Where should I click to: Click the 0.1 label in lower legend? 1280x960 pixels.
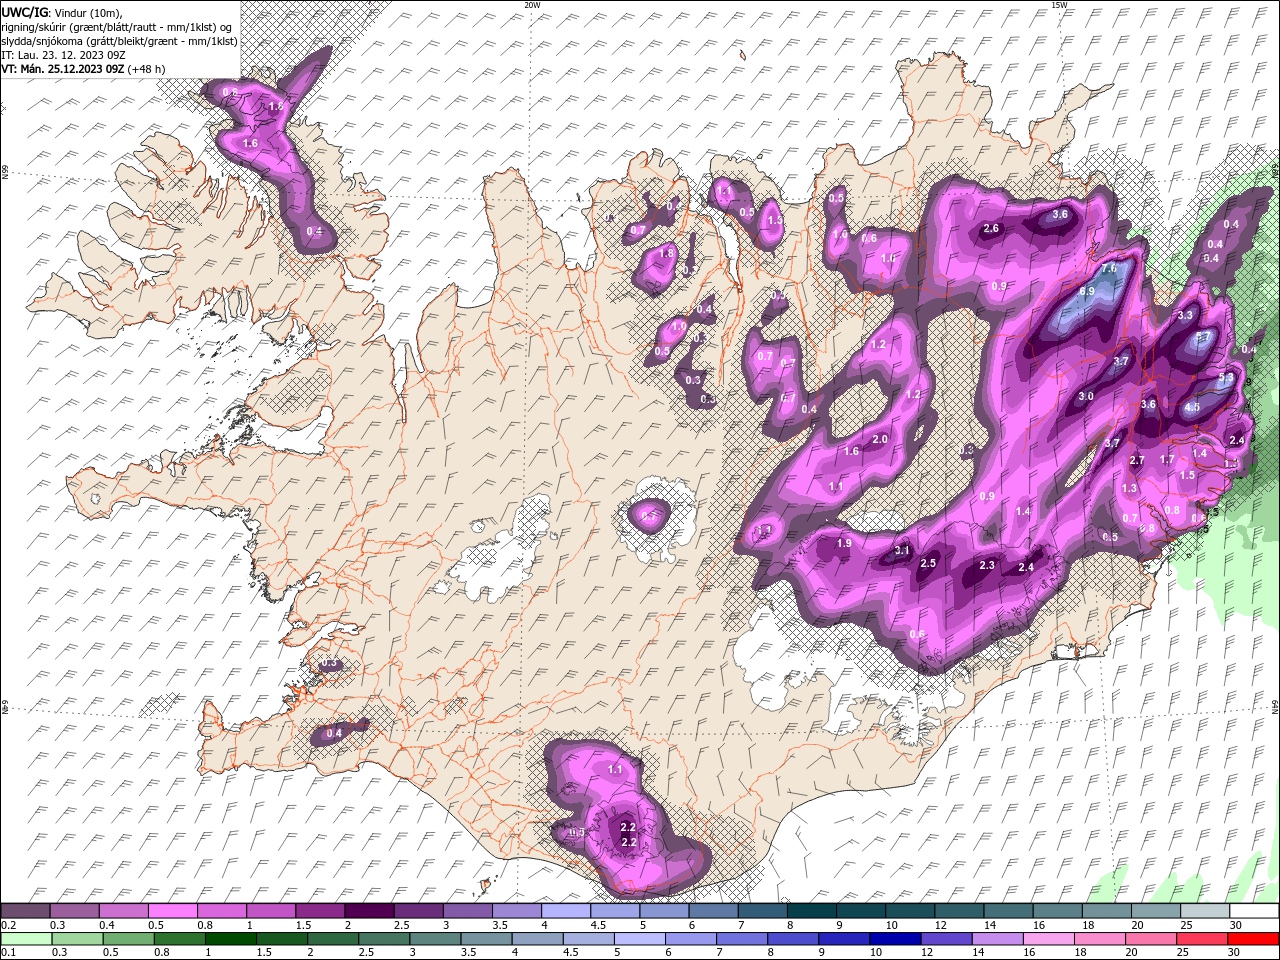pyautogui.click(x=9, y=952)
